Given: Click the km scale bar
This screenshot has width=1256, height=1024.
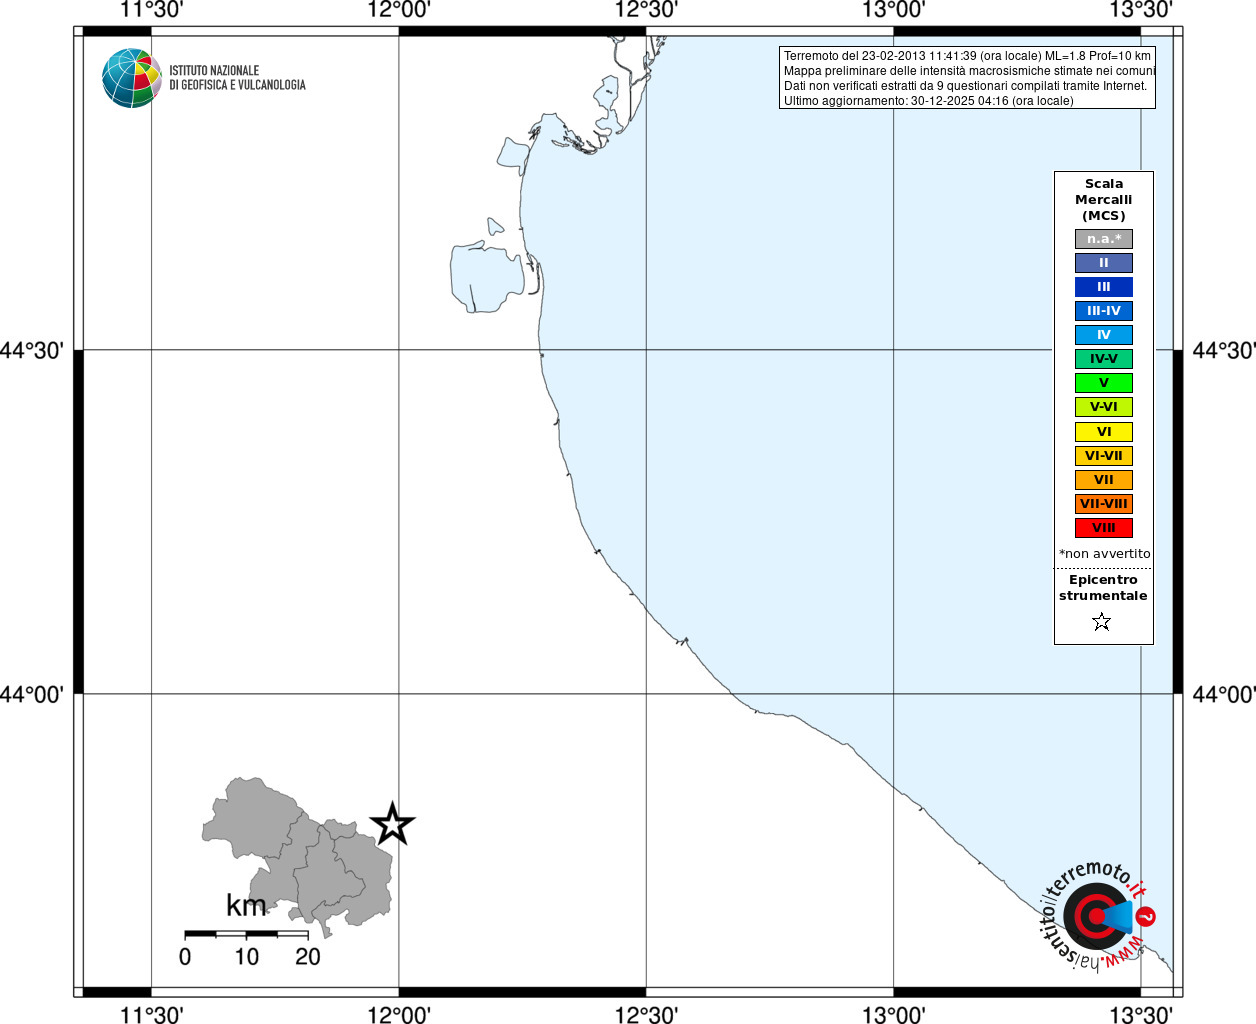Looking at the screenshot, I should 246,934.
